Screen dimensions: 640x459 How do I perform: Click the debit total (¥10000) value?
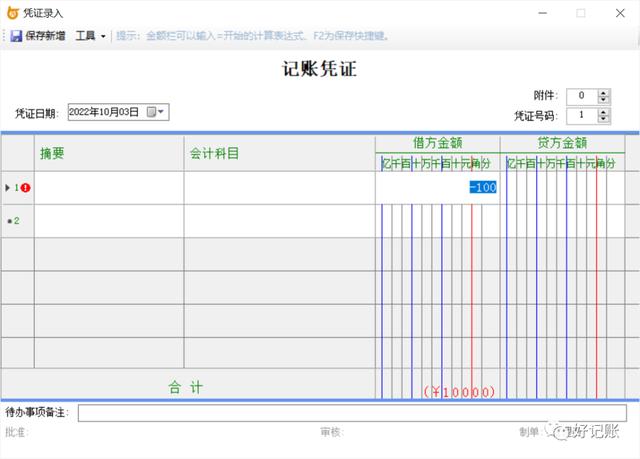pyautogui.click(x=459, y=392)
